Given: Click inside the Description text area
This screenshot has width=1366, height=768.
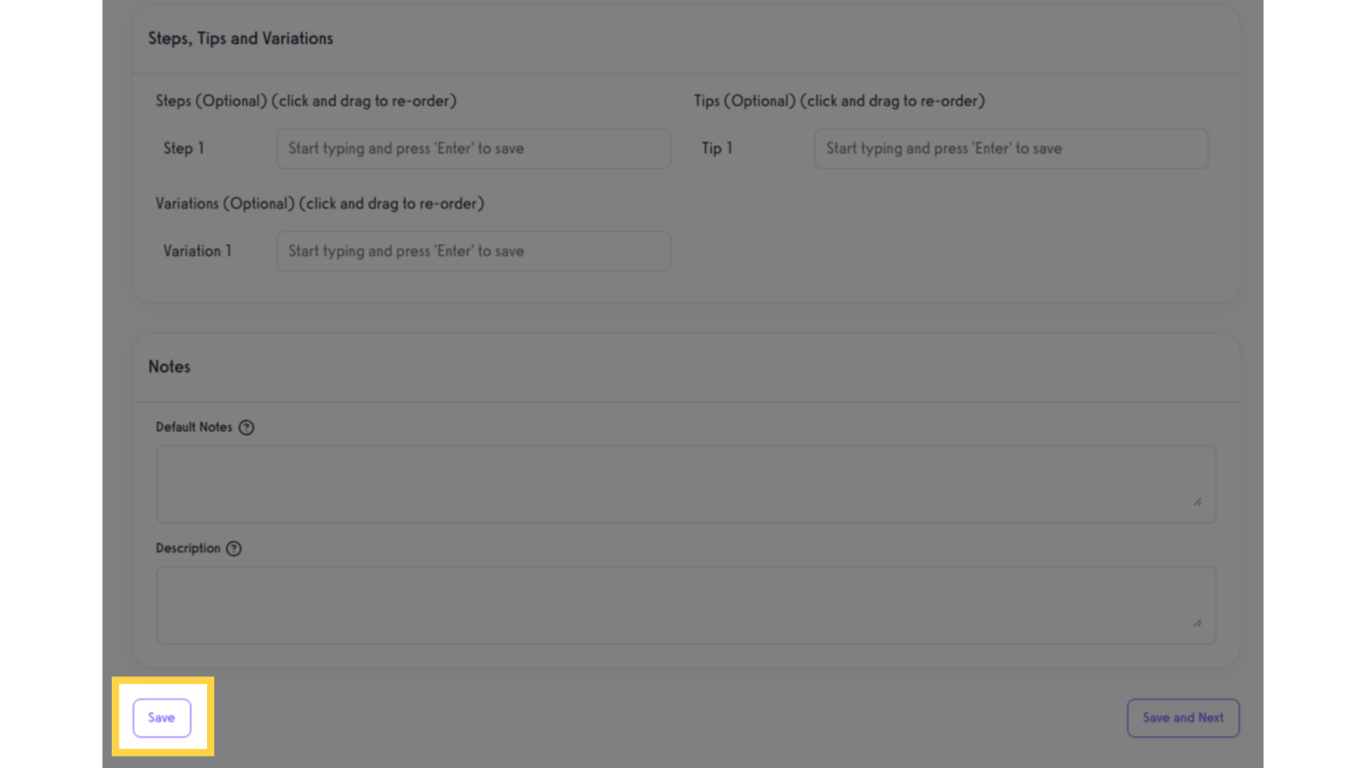Looking at the screenshot, I should pyautogui.click(x=685, y=605).
